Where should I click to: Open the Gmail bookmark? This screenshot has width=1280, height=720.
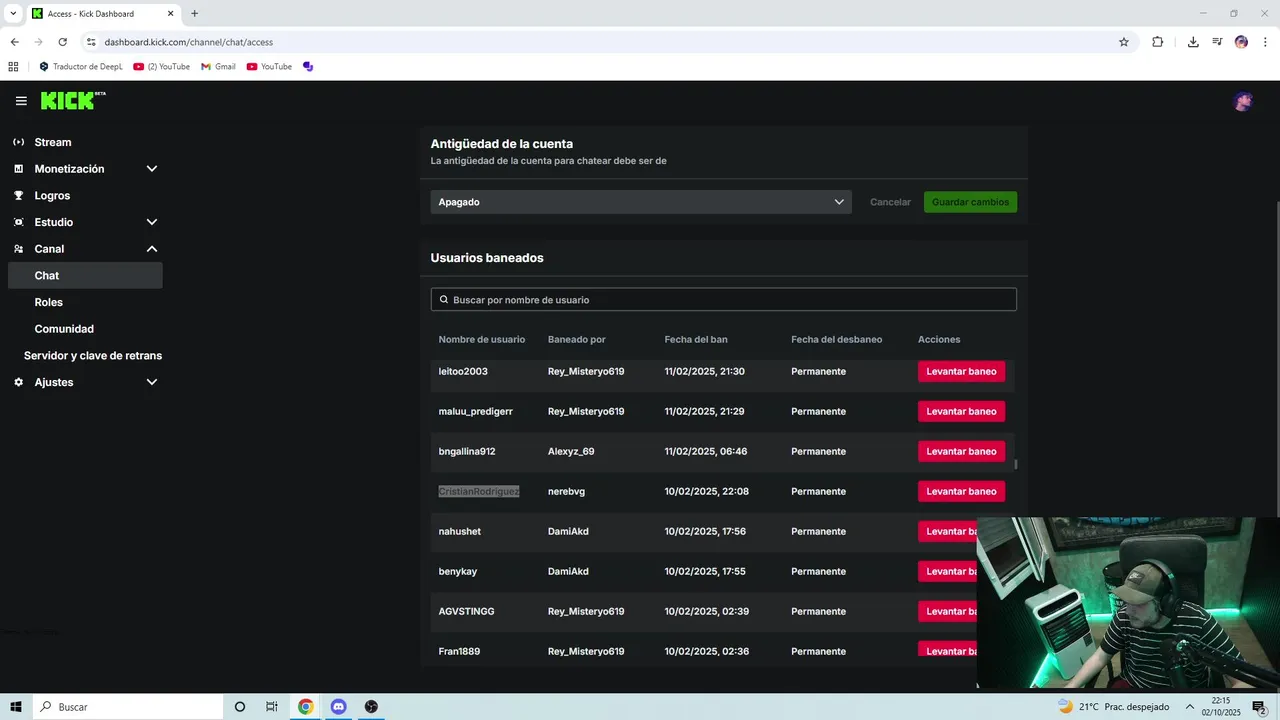[218, 67]
